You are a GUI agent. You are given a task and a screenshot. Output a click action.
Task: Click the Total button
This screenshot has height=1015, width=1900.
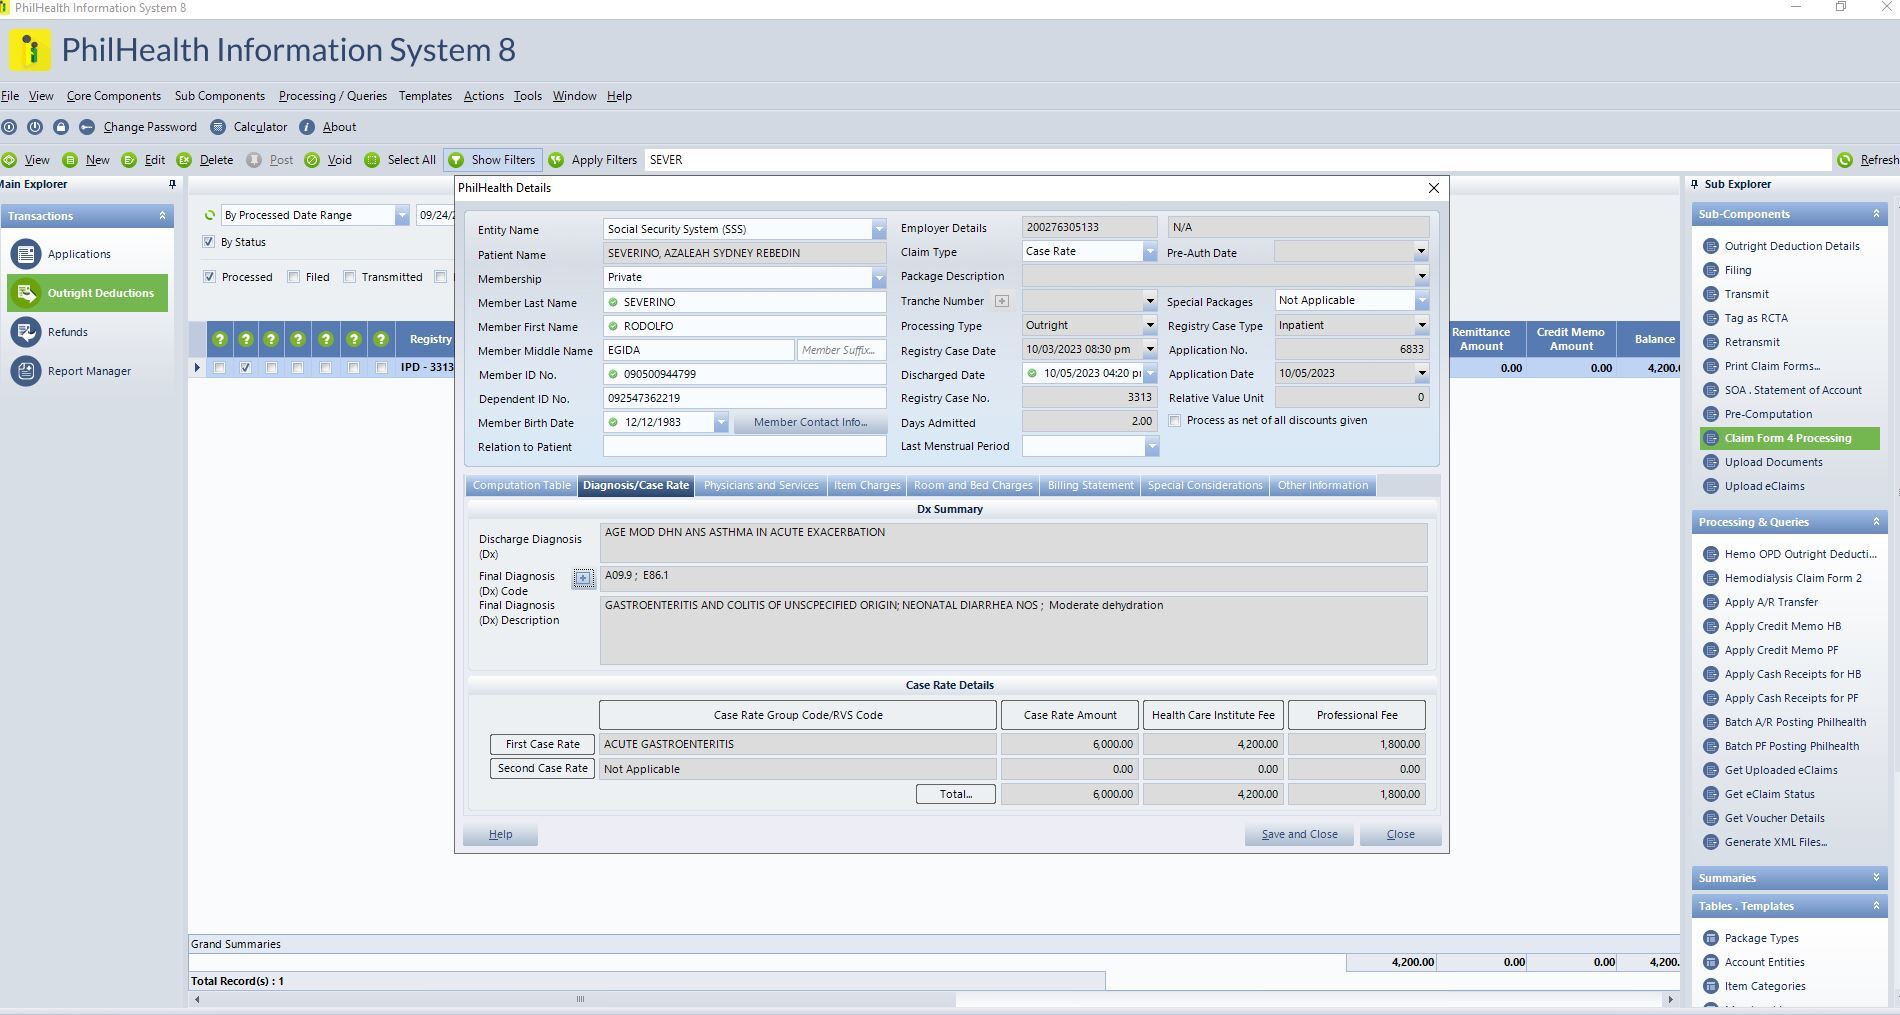coord(955,794)
